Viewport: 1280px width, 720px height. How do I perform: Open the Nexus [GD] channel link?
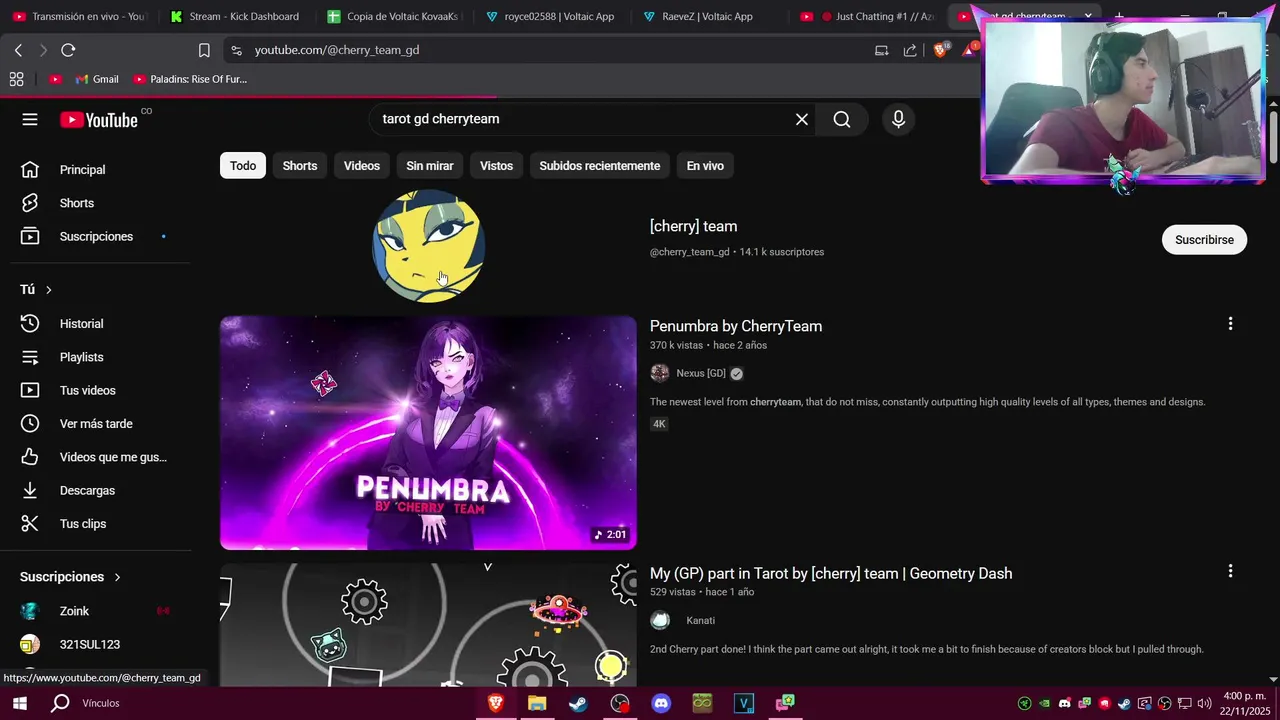(x=701, y=373)
